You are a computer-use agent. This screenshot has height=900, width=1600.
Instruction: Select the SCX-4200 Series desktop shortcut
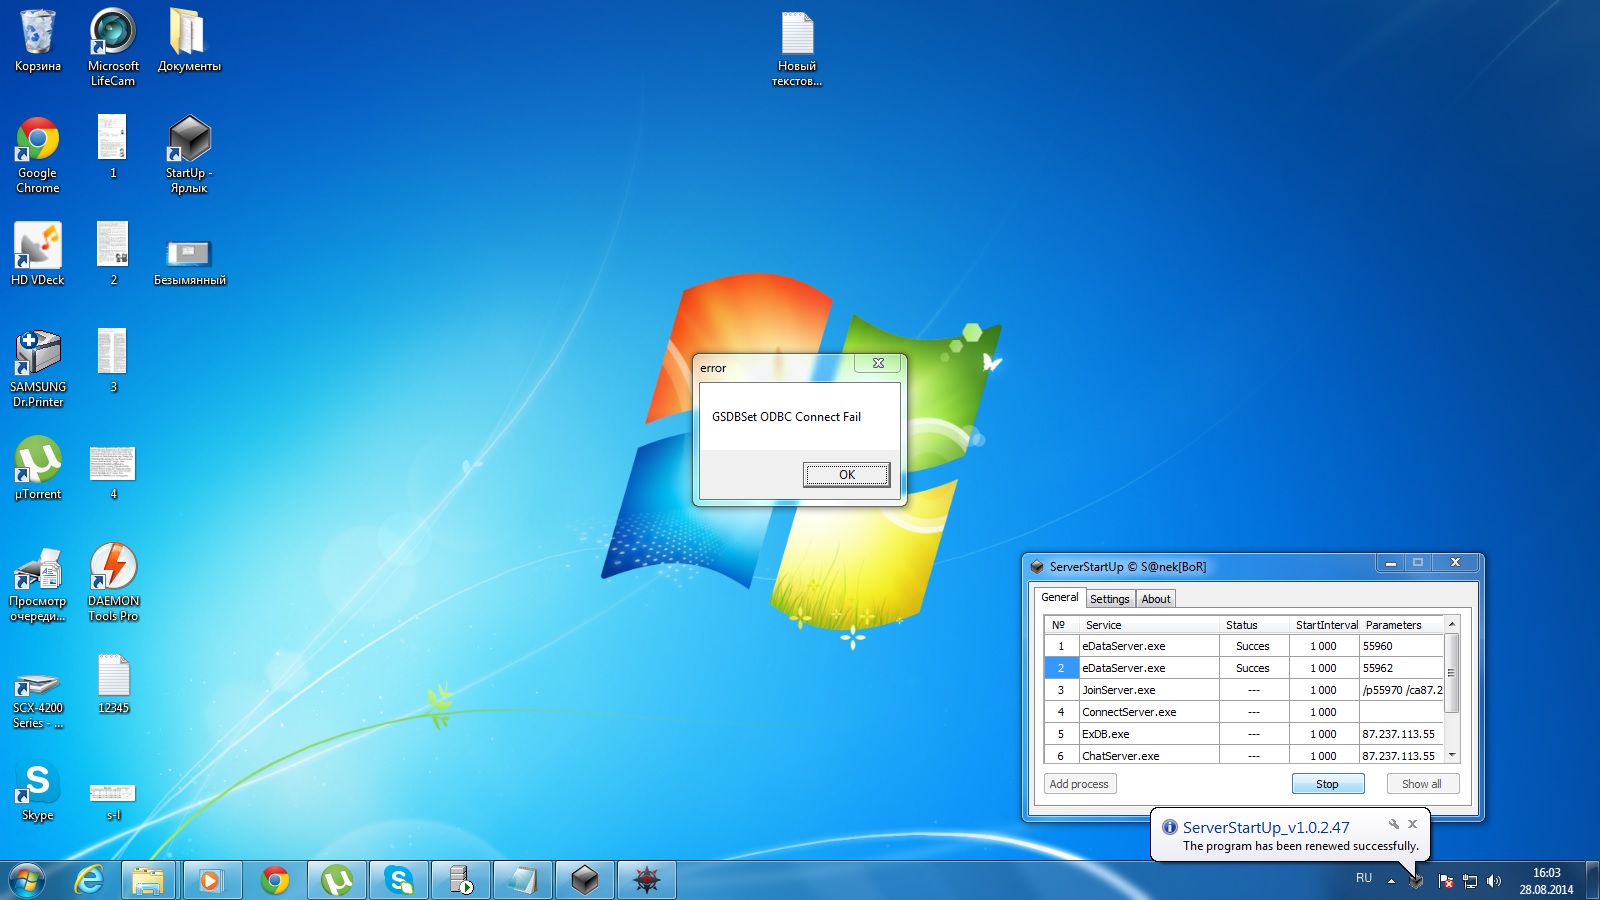point(38,700)
